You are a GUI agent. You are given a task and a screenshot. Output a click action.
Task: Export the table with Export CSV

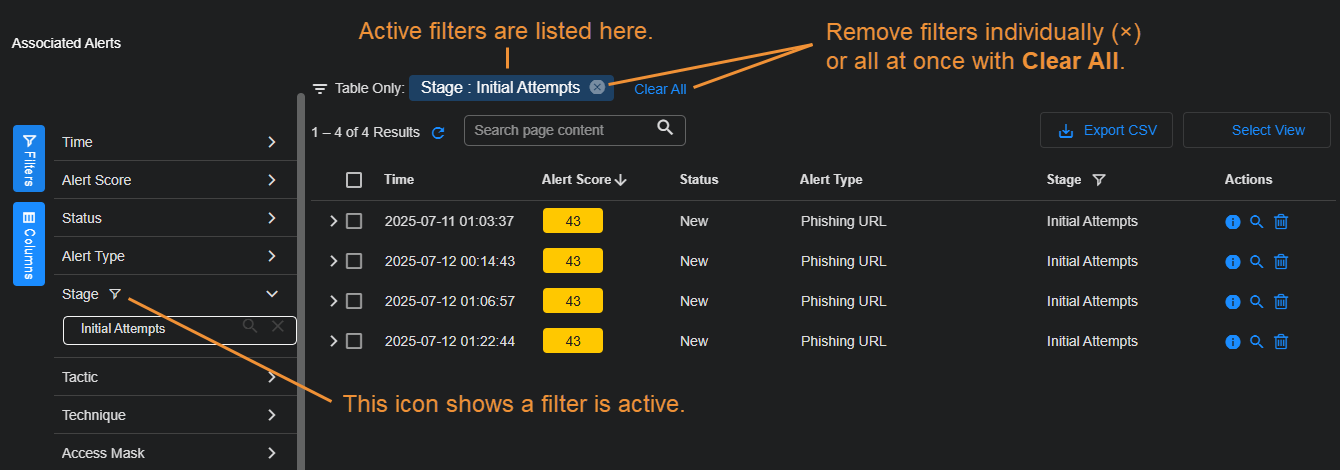tap(1106, 130)
